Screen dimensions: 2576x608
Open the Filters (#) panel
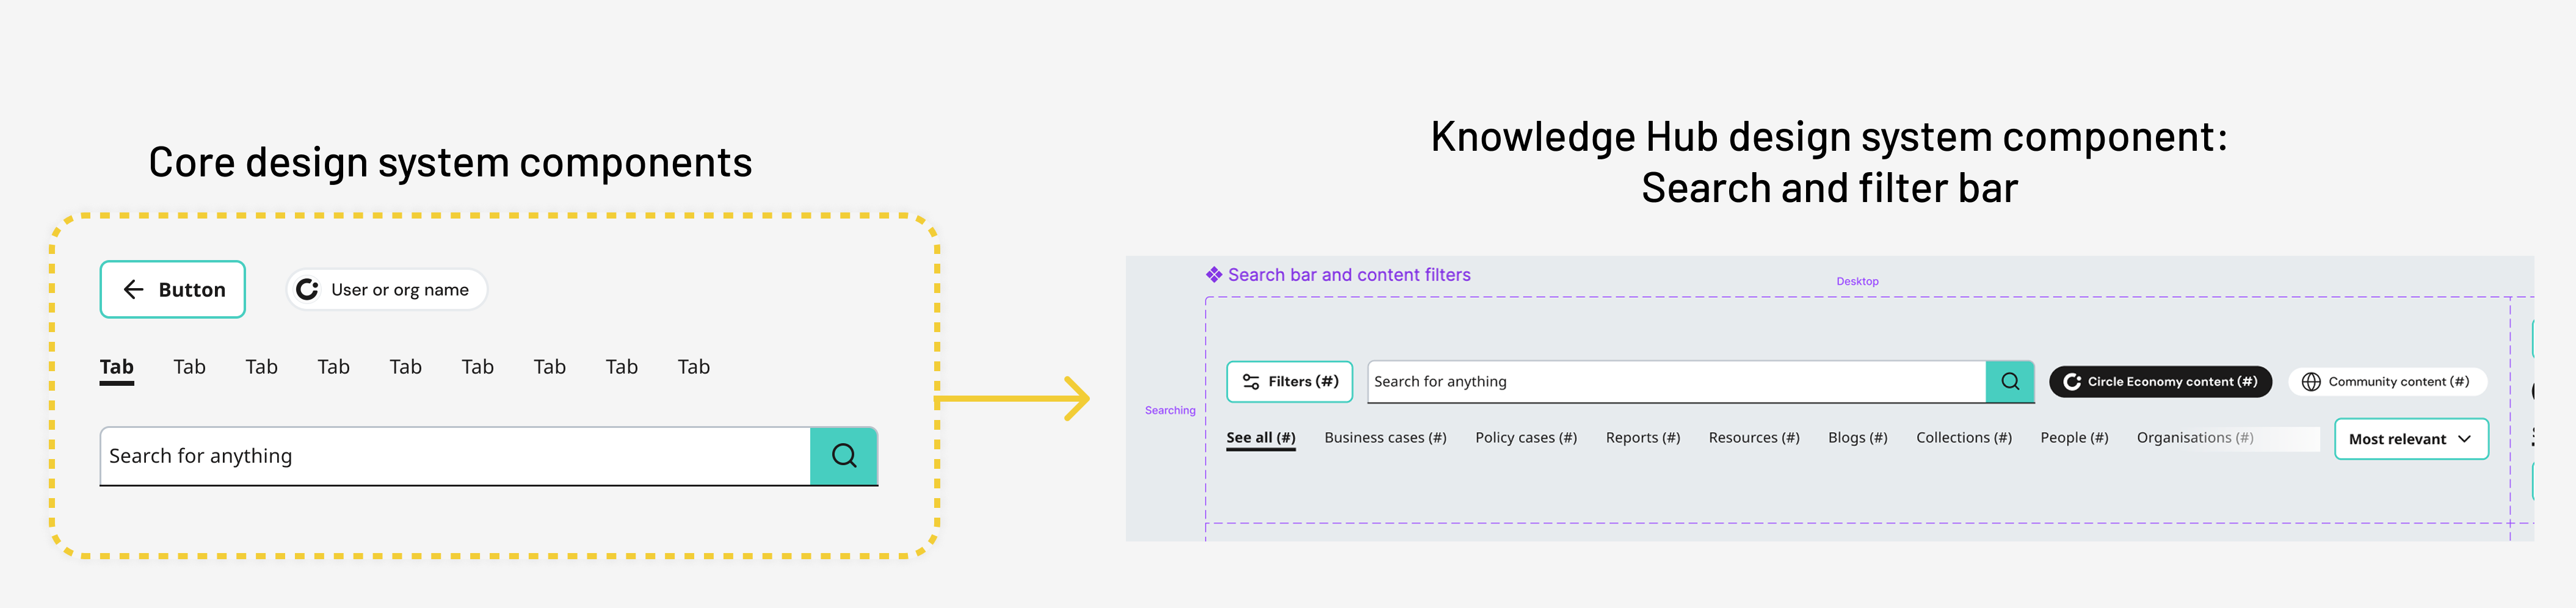[x=1289, y=382]
